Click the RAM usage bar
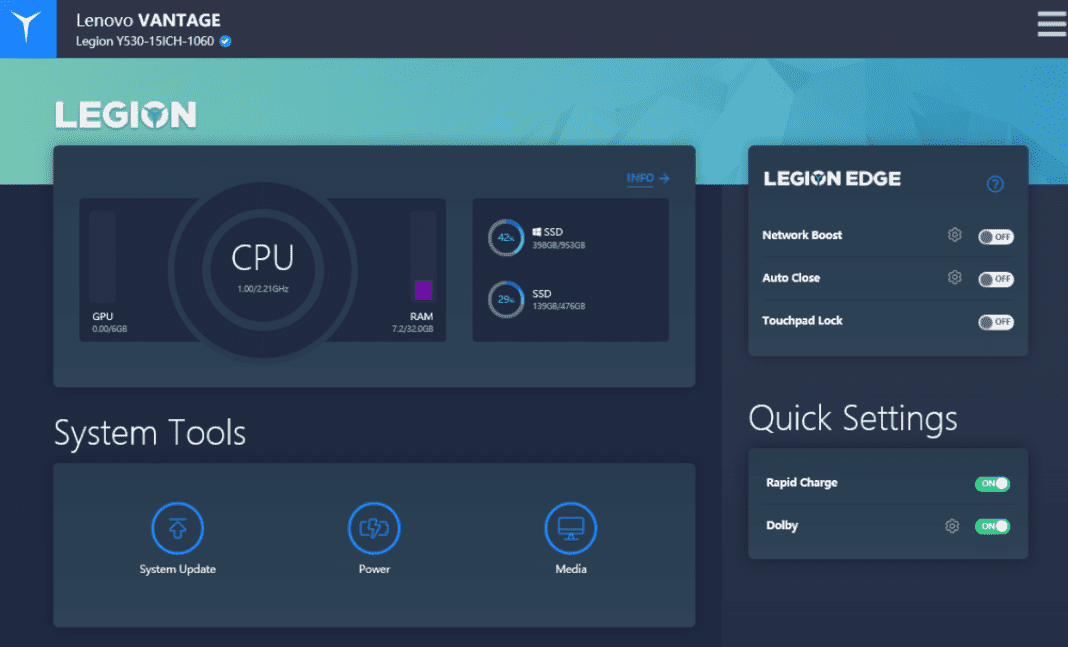Screen dimensions: 1068x647 pyautogui.click(x=423, y=256)
